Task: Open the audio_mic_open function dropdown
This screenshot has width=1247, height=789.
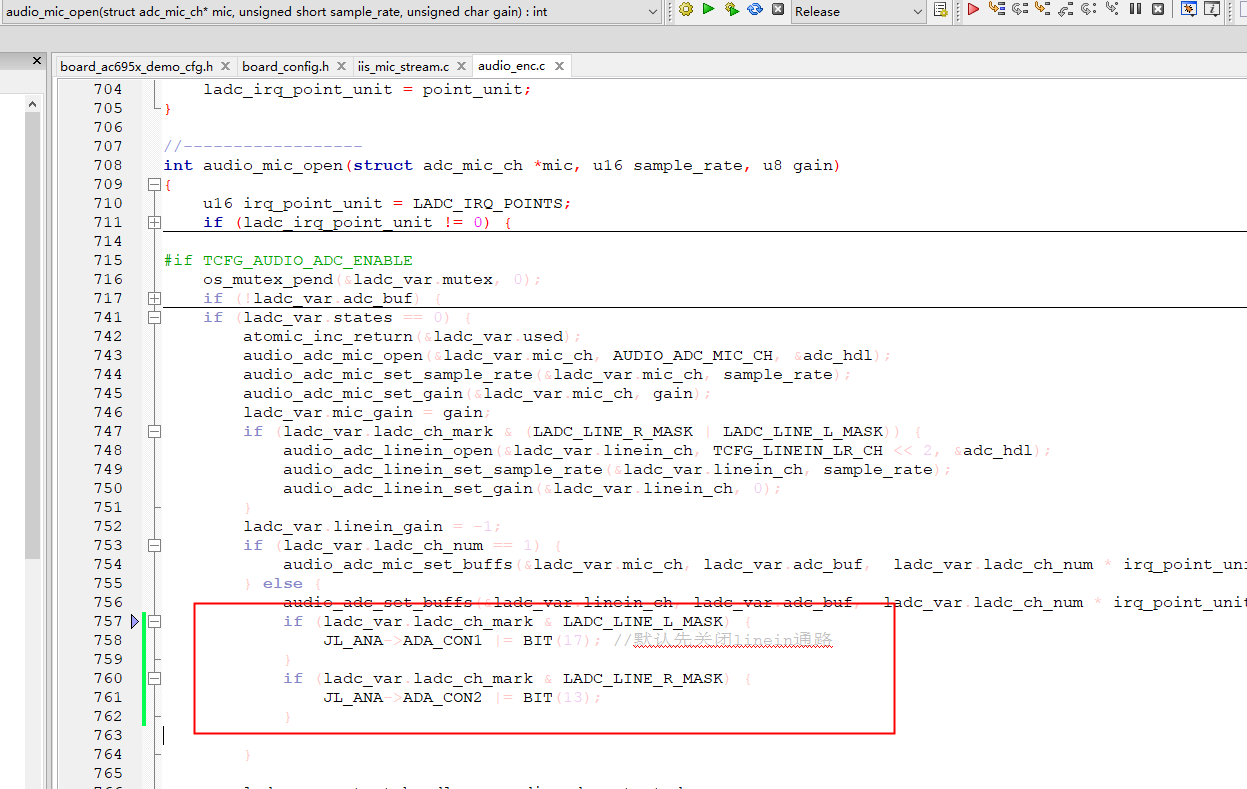Action: coord(332,11)
